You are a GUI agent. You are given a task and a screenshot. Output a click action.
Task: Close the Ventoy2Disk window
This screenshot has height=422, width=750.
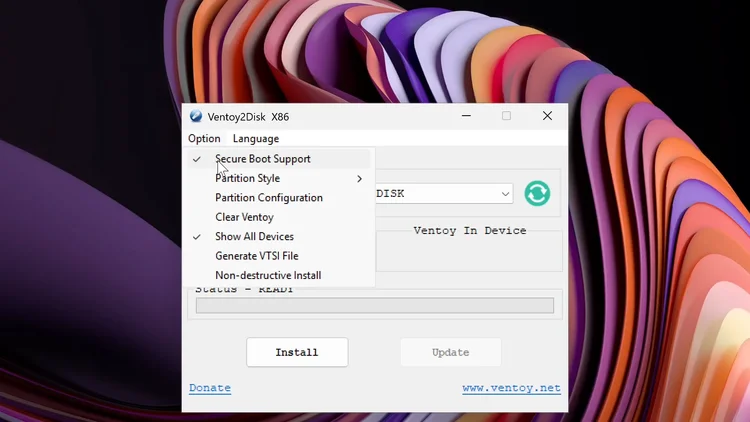point(547,116)
